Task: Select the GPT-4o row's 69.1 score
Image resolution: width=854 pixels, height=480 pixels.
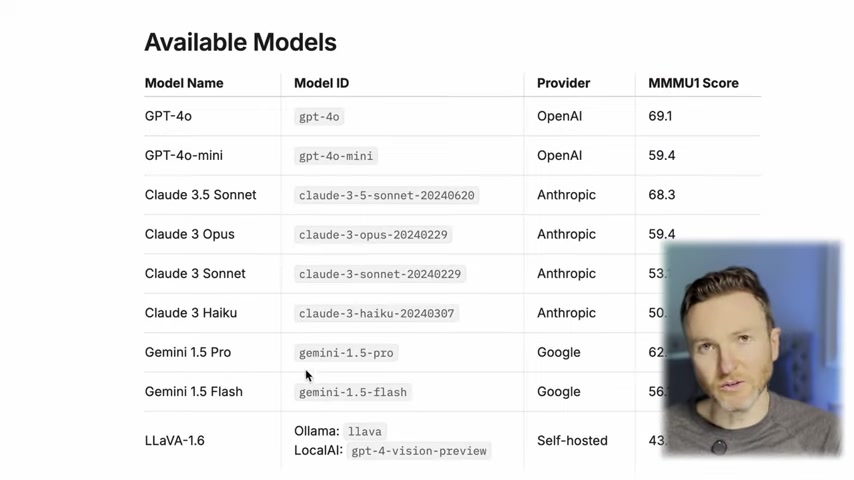Action: (x=660, y=116)
